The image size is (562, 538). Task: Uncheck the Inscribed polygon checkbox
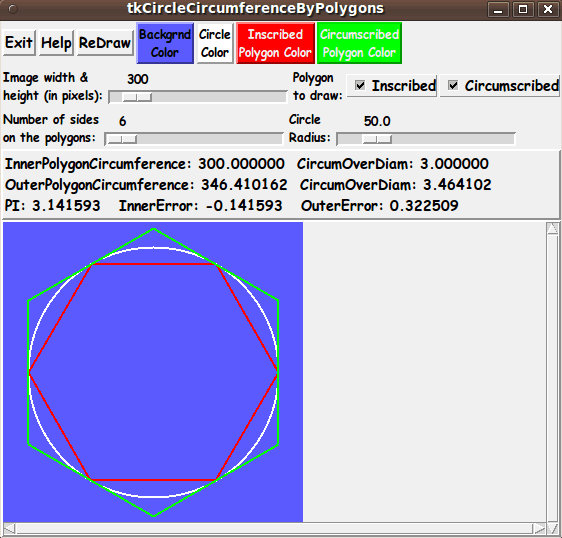click(x=360, y=85)
